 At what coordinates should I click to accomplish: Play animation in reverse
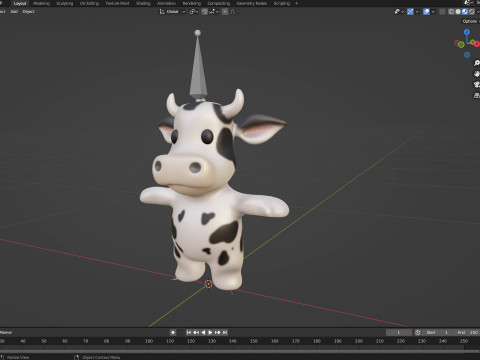tap(203, 332)
